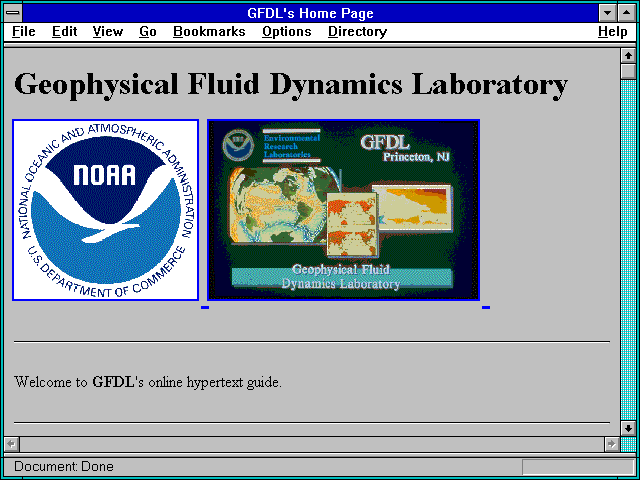
Task: Click the horizontal scrollbar left arrow
Action: click(x=12, y=444)
